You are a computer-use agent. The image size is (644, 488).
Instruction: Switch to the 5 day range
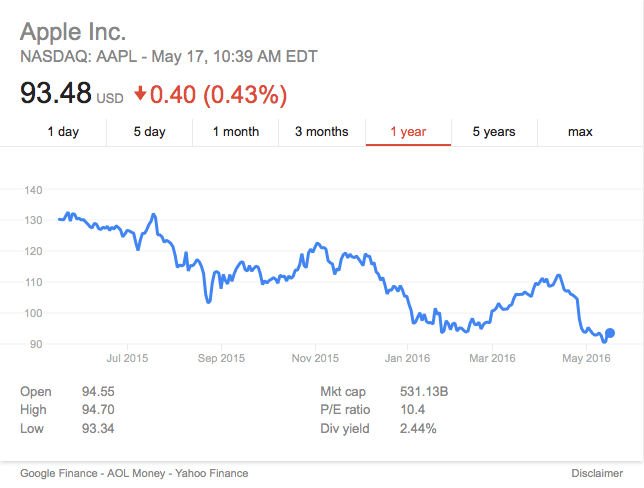[149, 132]
